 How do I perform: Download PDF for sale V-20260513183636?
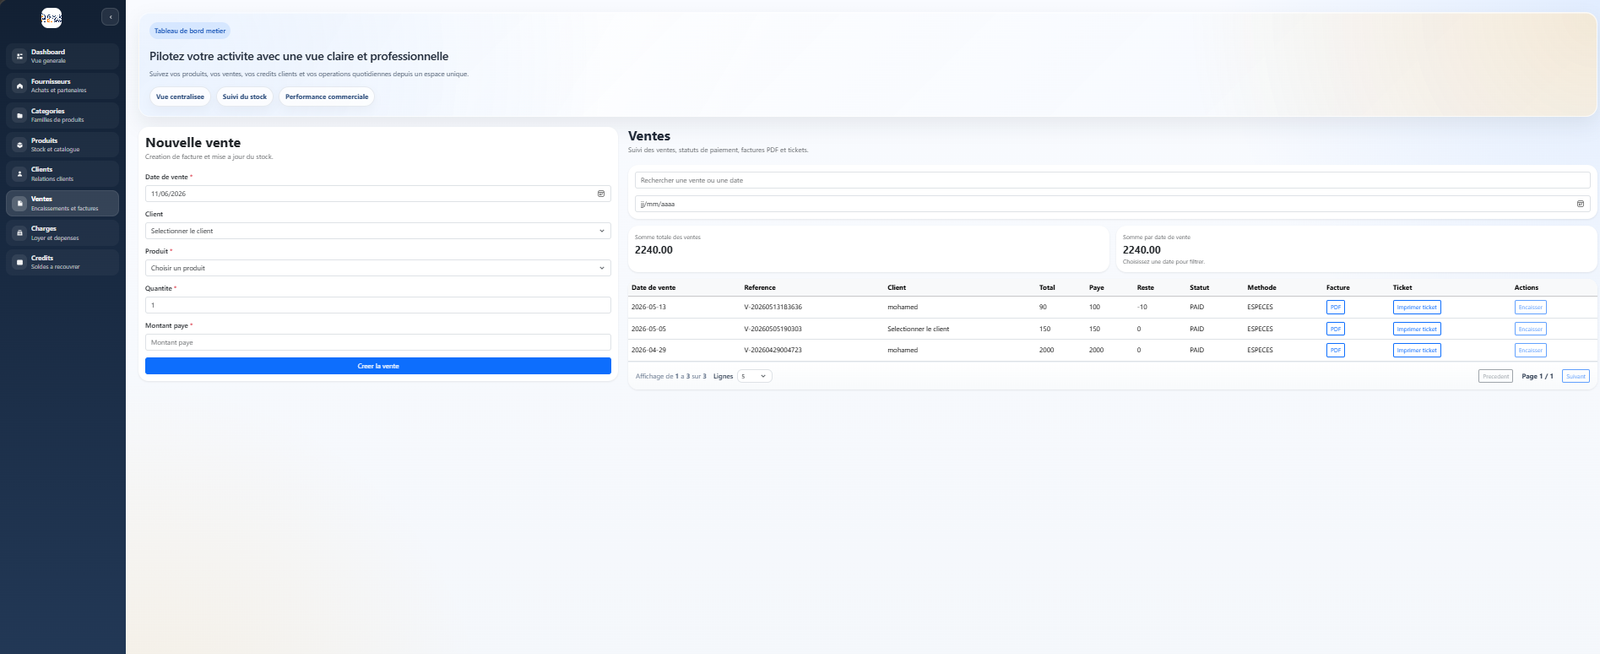tap(1335, 307)
